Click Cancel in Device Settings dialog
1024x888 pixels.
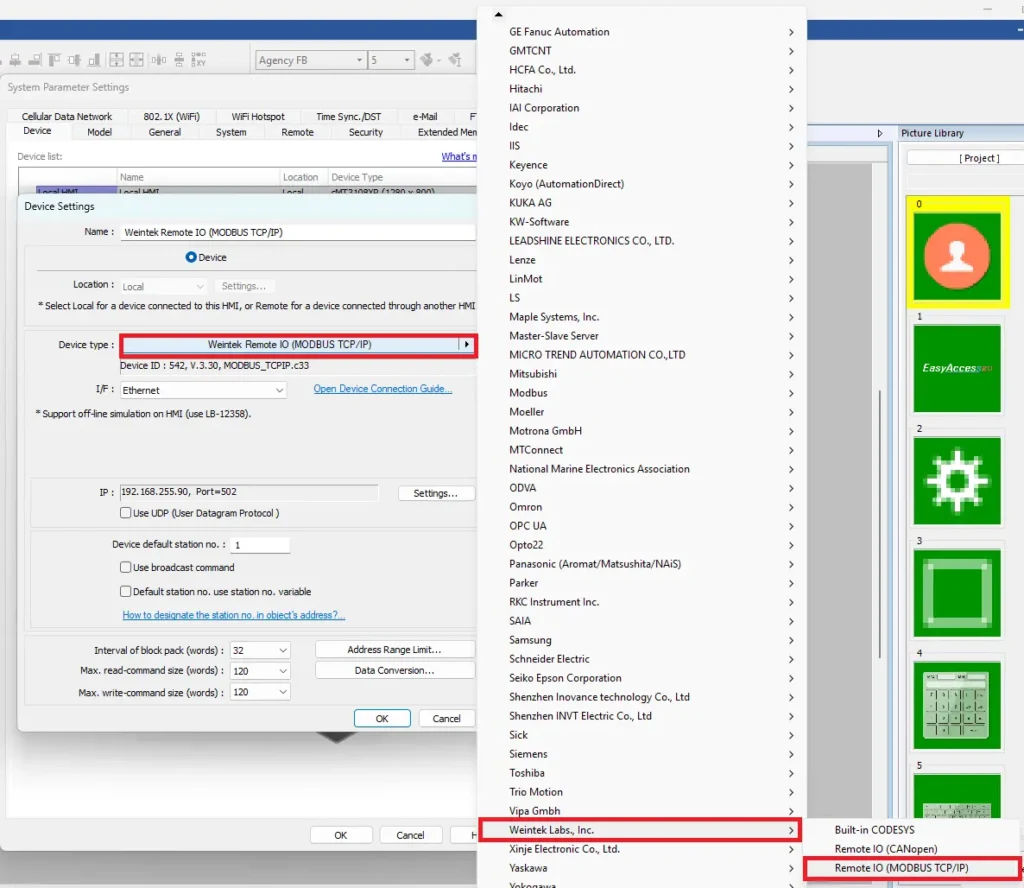pos(447,718)
